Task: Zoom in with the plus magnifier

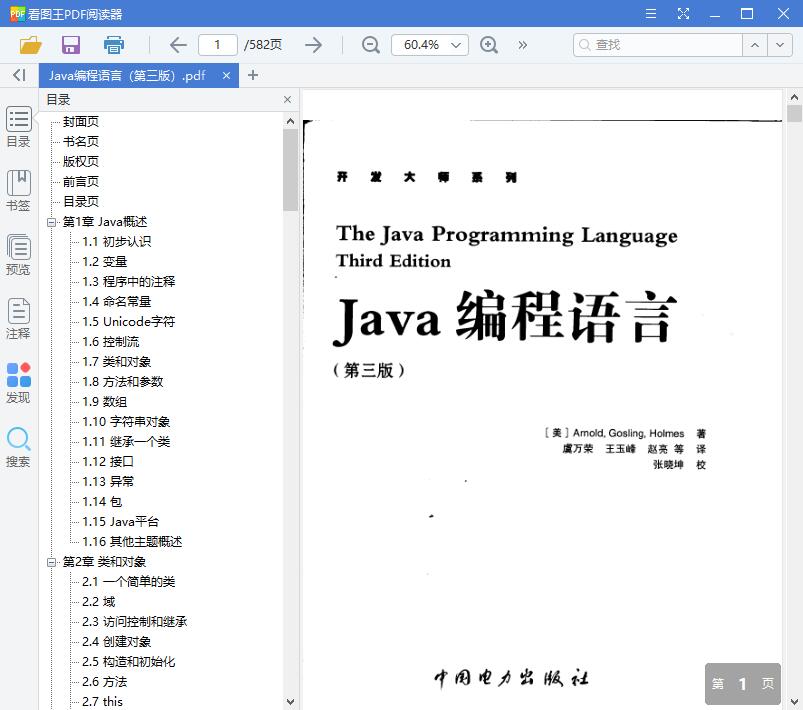Action: tap(489, 45)
